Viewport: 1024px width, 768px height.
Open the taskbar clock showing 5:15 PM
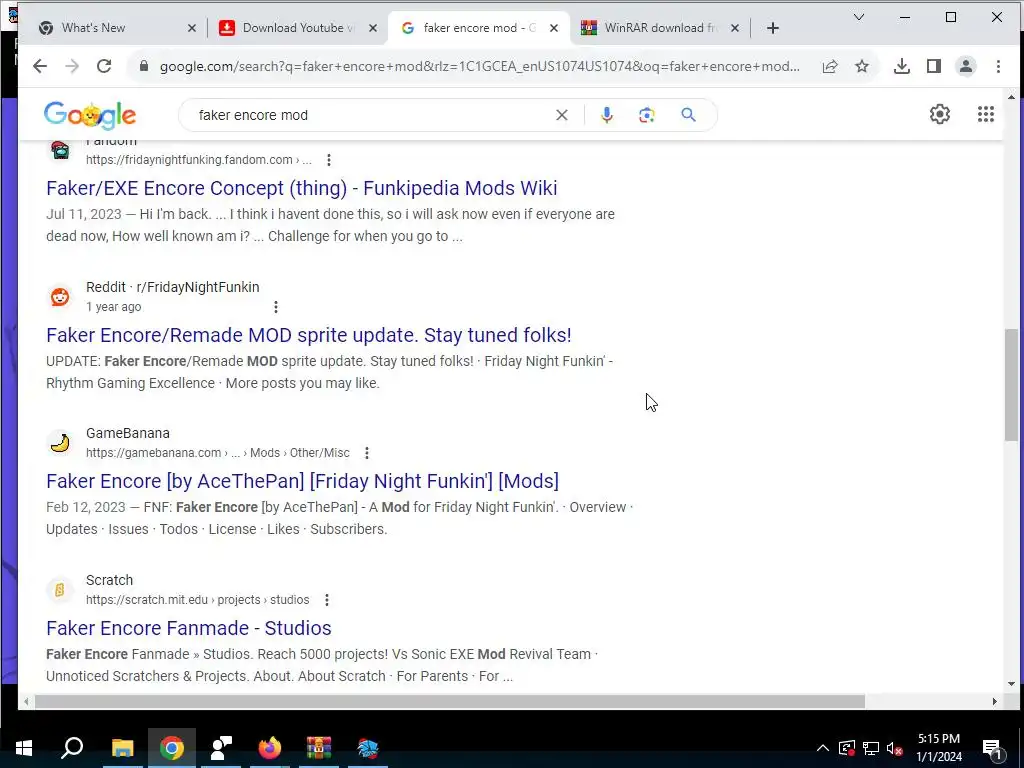(939, 748)
